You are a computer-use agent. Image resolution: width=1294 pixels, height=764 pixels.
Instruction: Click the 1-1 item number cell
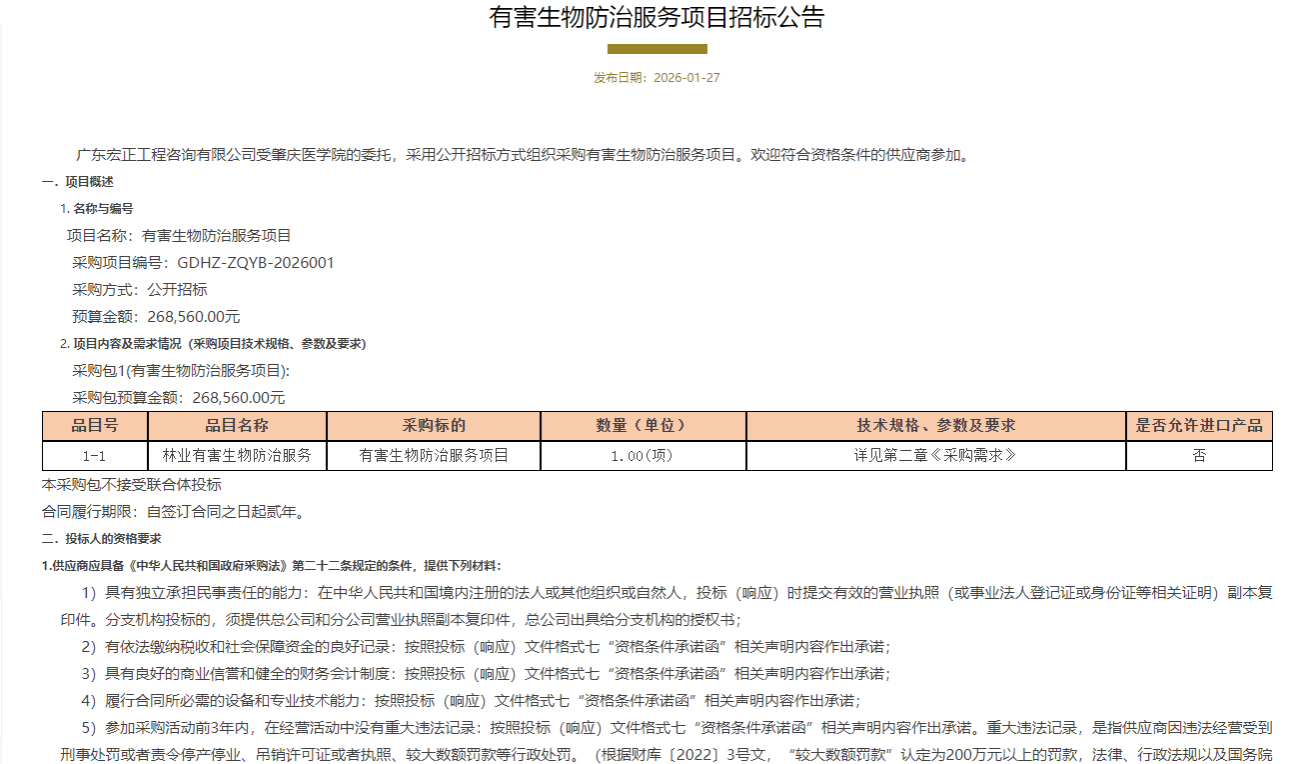click(x=95, y=456)
